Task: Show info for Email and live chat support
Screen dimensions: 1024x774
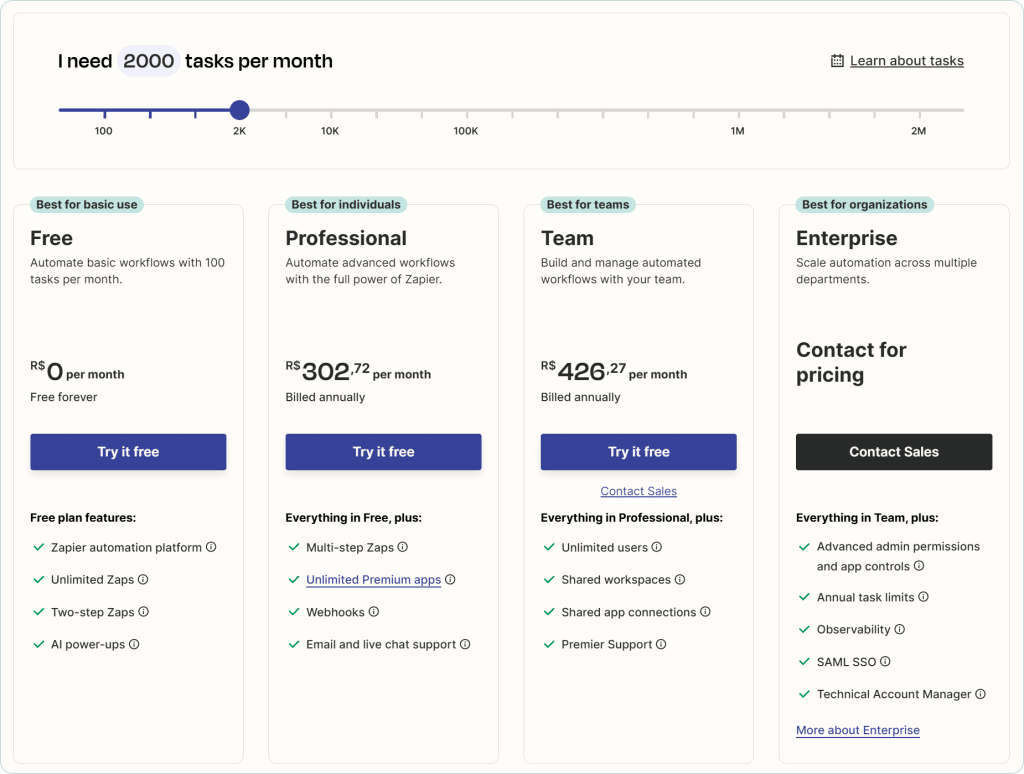Action: pos(465,644)
